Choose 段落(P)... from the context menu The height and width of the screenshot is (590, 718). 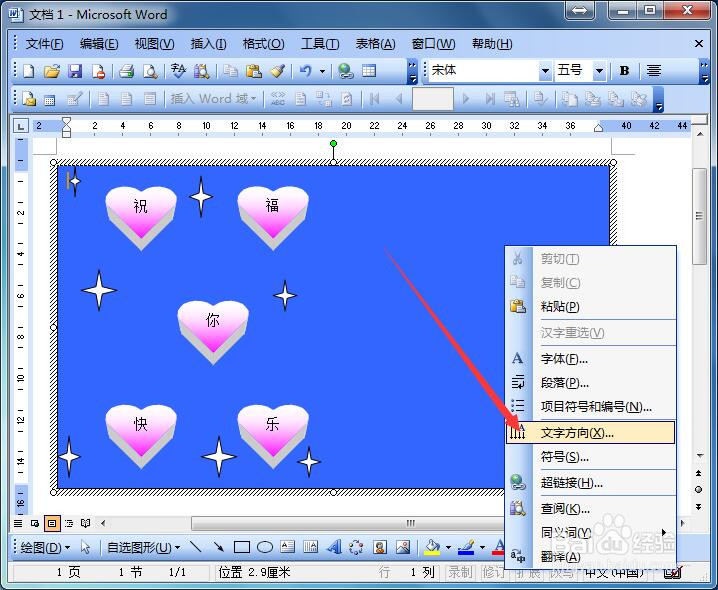(x=590, y=382)
